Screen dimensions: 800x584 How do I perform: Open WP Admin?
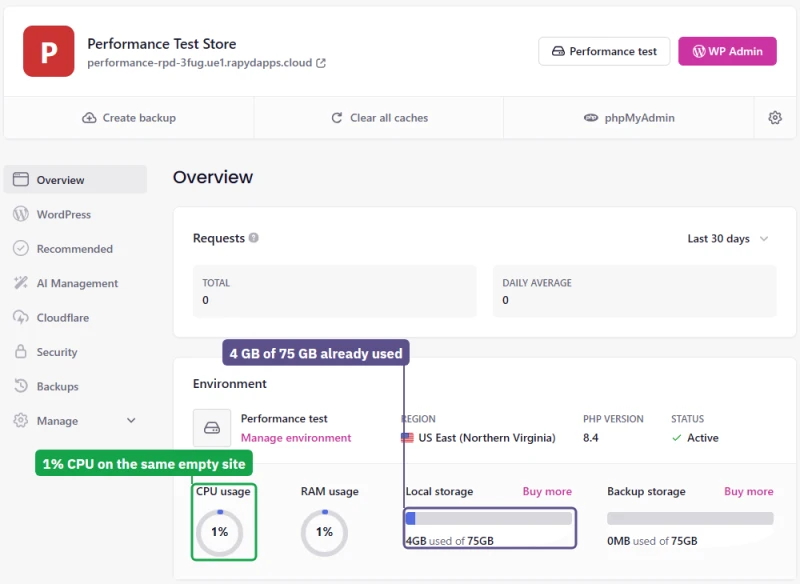point(728,51)
